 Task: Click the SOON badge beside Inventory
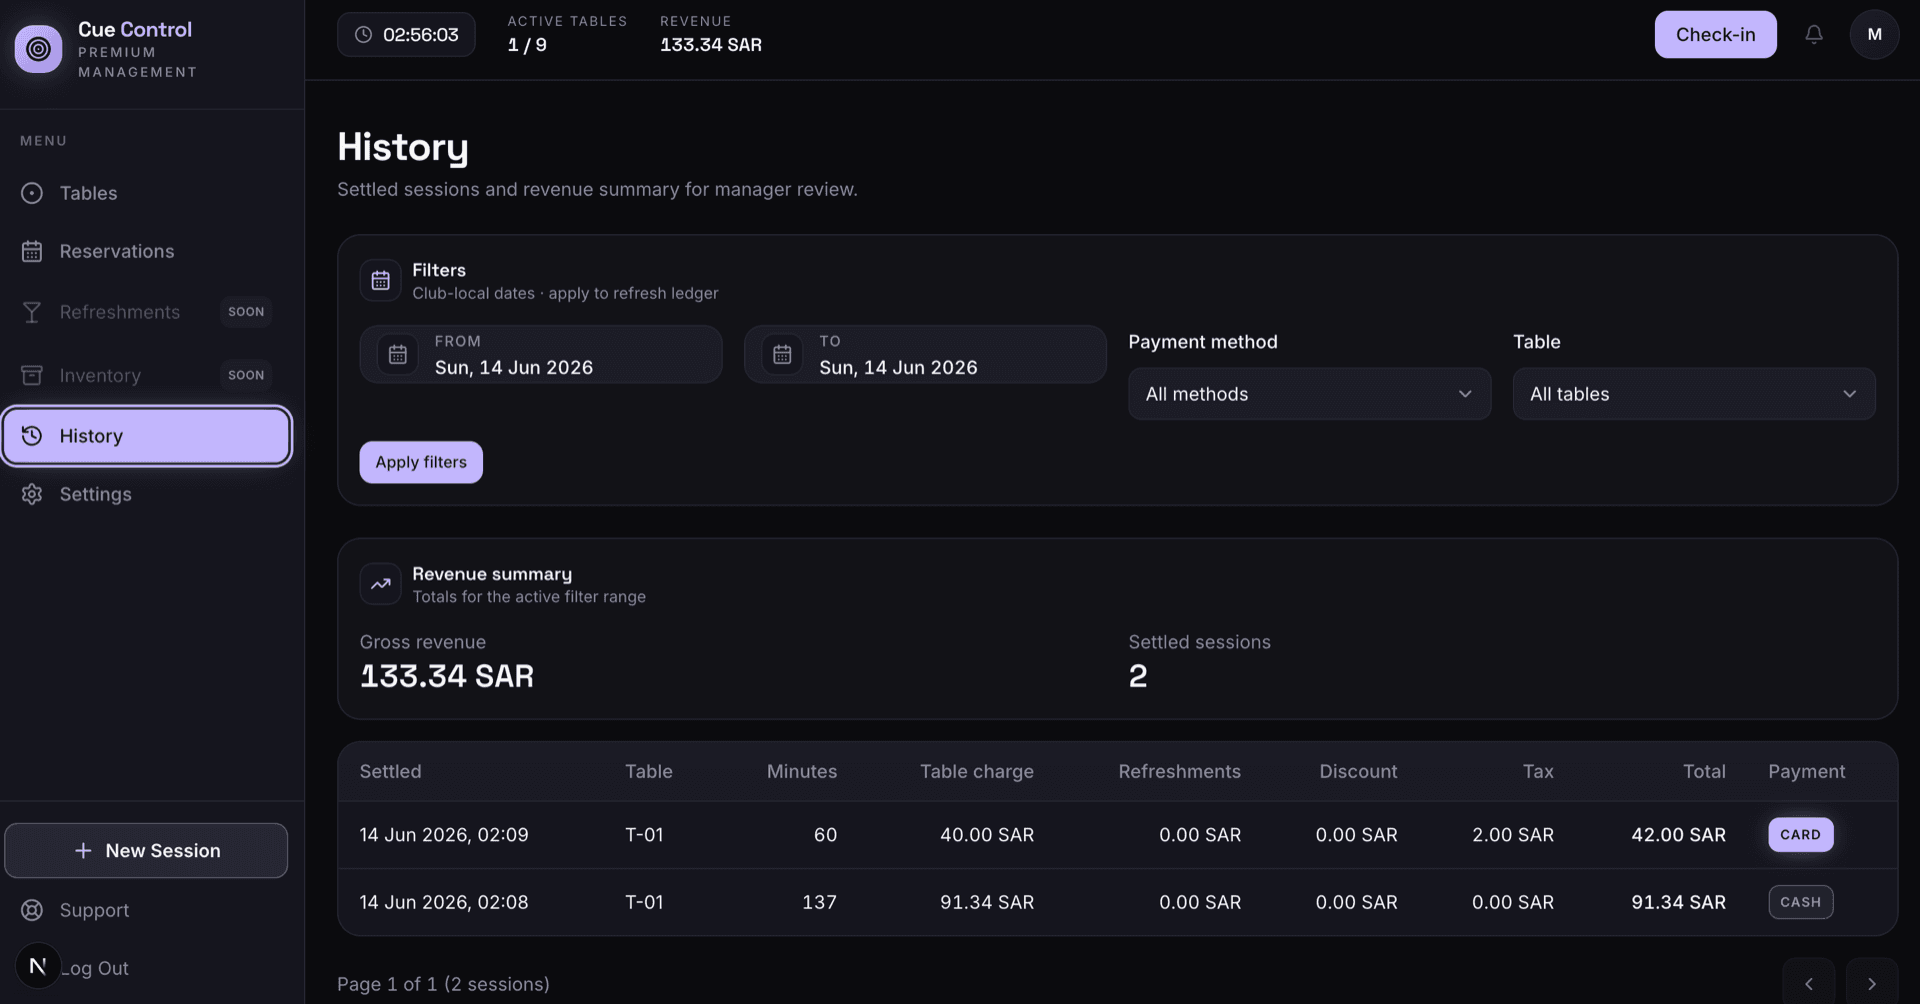click(x=246, y=375)
